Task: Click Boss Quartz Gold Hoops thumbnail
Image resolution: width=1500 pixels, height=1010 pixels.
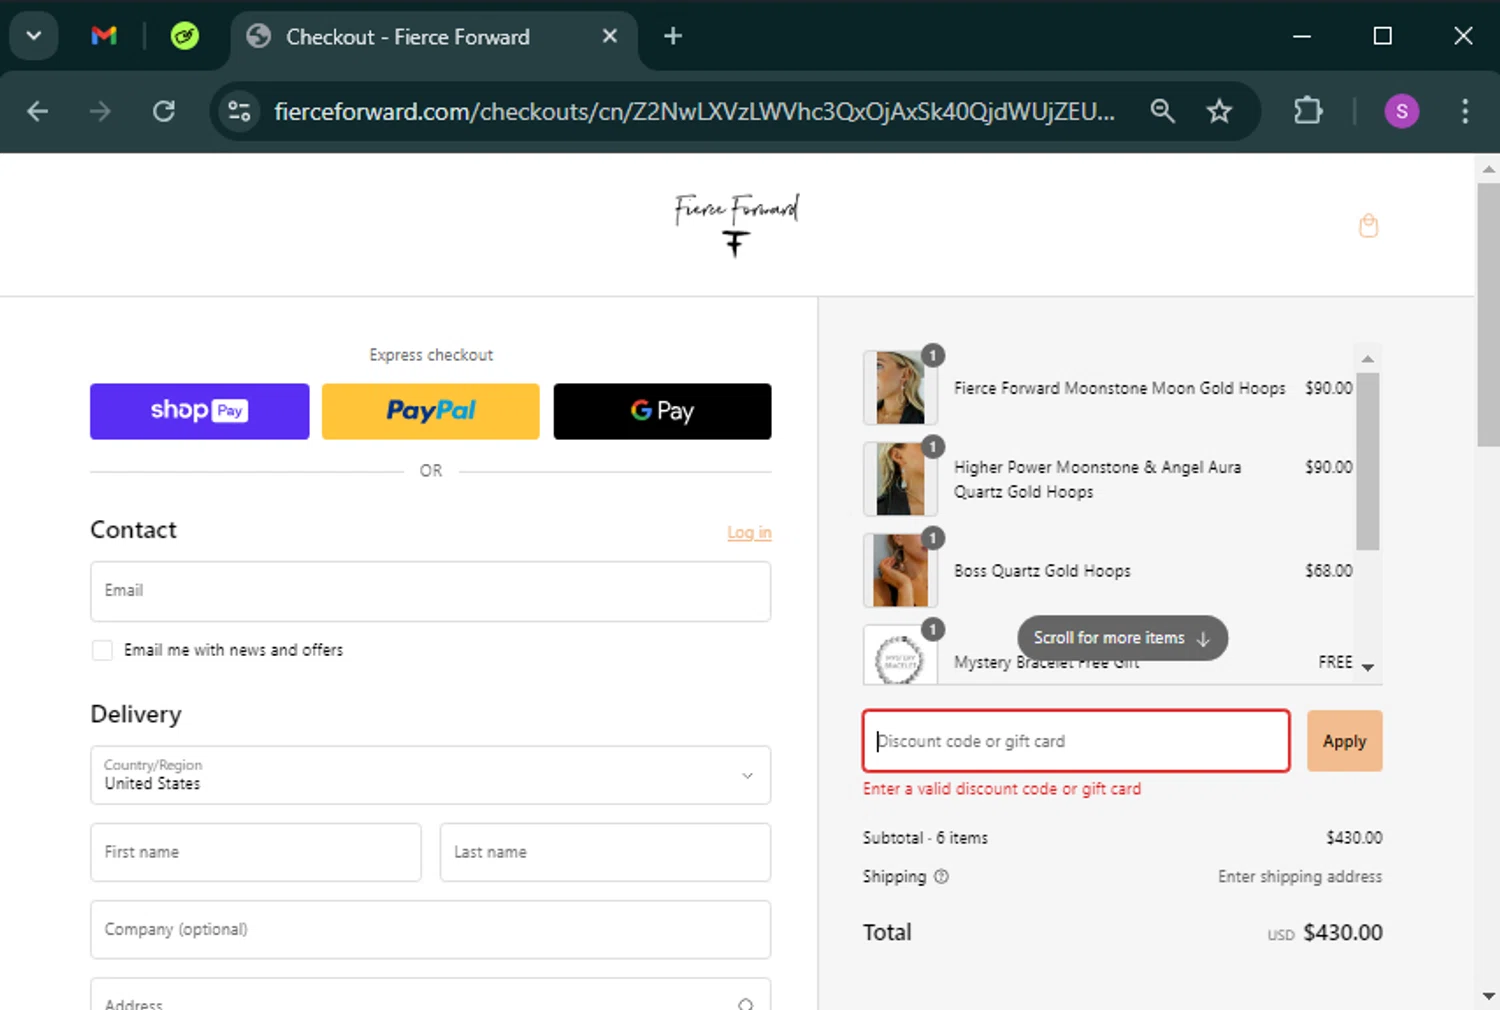Action: click(900, 570)
